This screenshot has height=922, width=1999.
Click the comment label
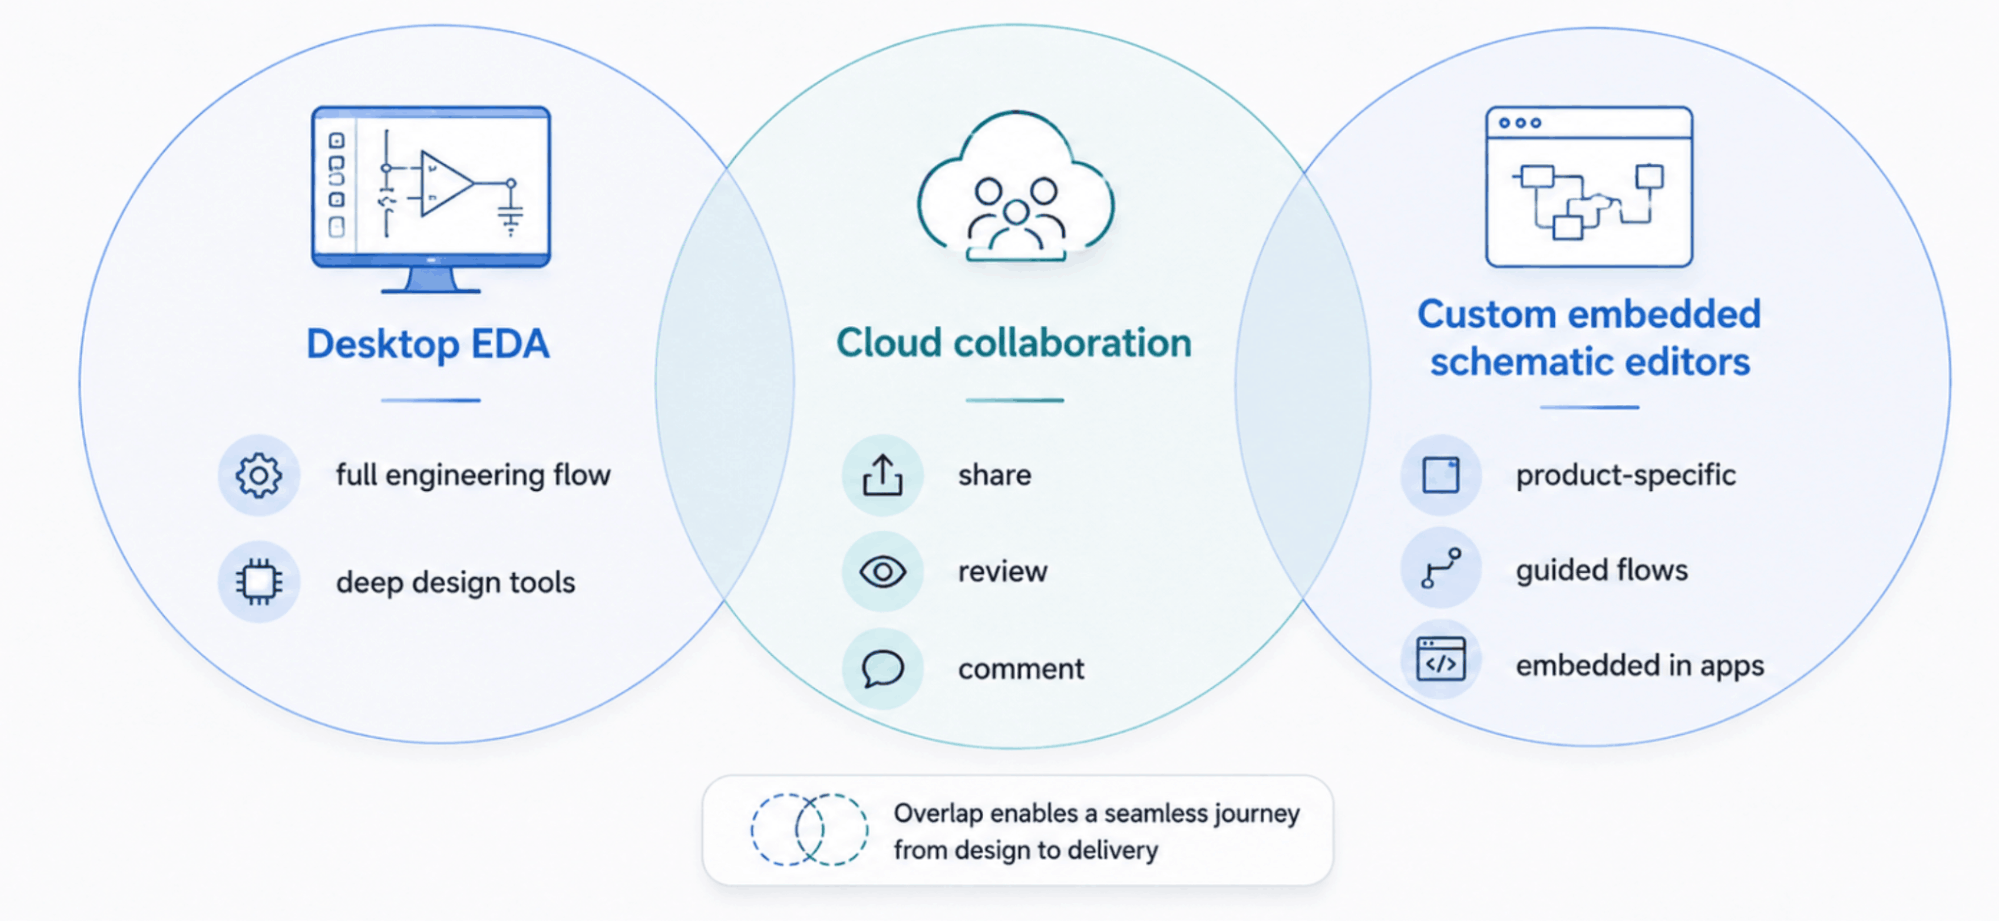[1021, 669]
